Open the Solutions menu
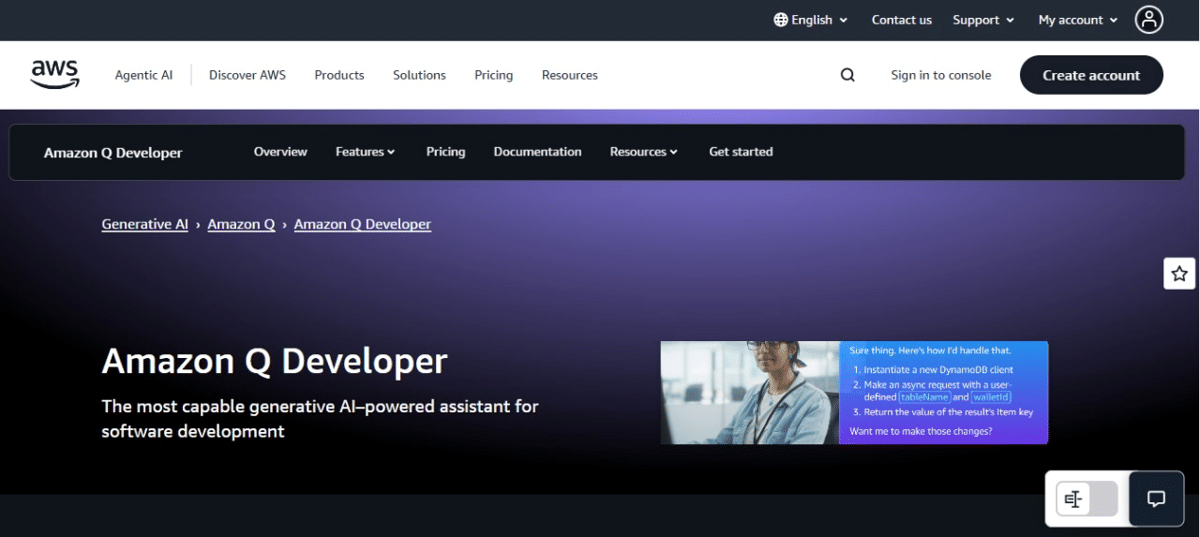The image size is (1200, 537). tap(419, 75)
